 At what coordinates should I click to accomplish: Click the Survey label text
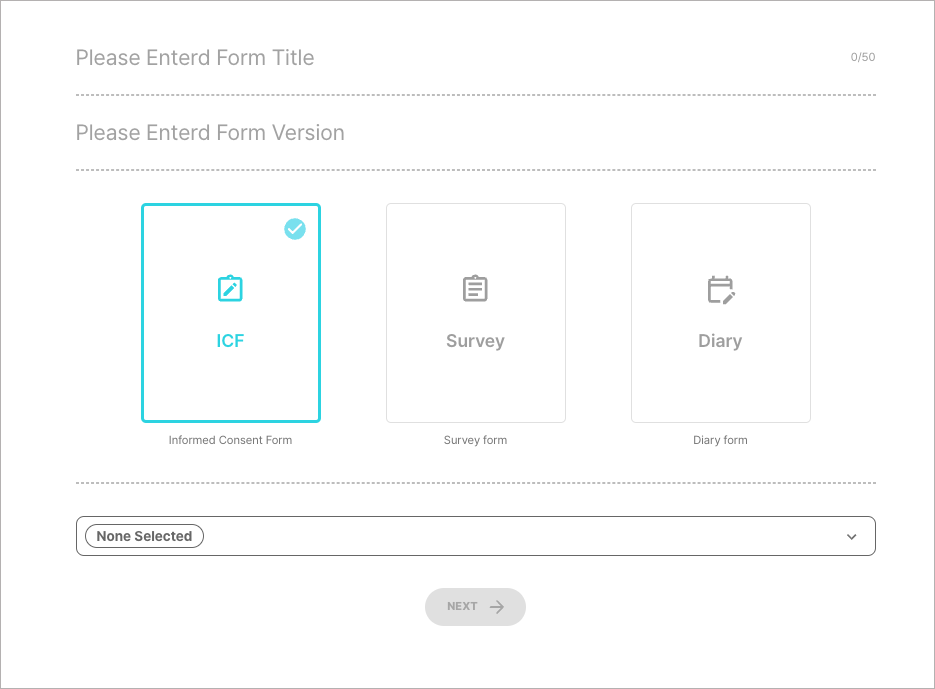pyautogui.click(x=475, y=341)
